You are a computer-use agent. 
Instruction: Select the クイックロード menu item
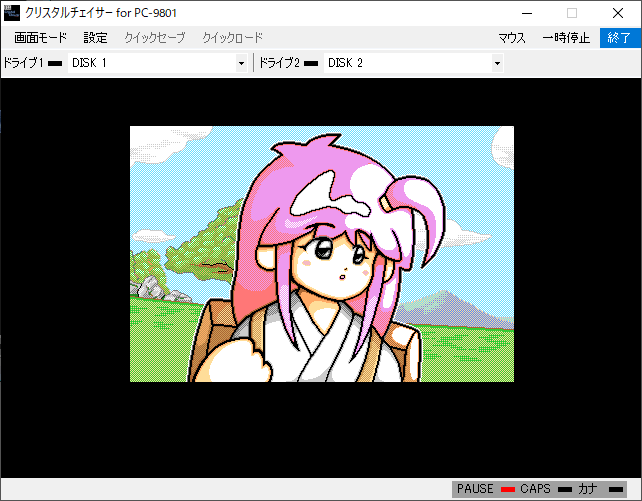click(x=232, y=38)
